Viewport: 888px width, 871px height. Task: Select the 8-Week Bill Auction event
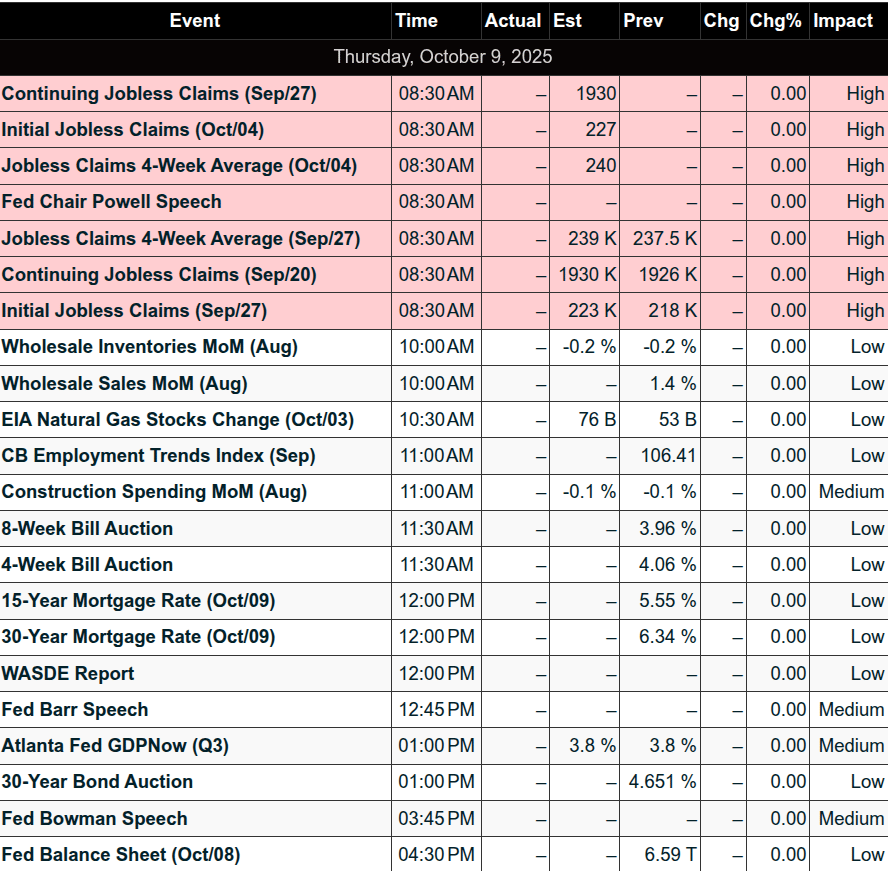coord(88,529)
